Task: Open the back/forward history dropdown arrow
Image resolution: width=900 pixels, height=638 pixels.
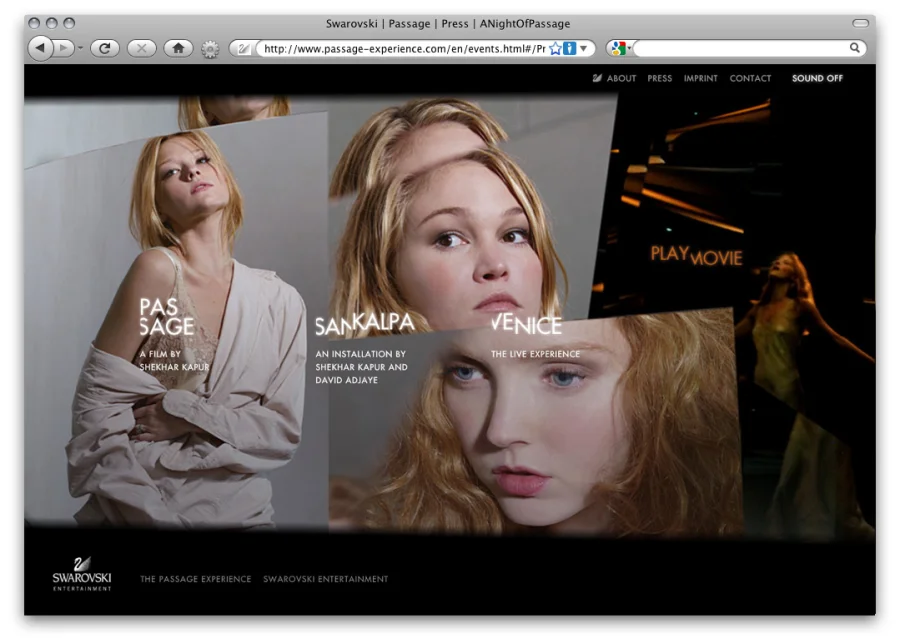Action: [x=81, y=48]
